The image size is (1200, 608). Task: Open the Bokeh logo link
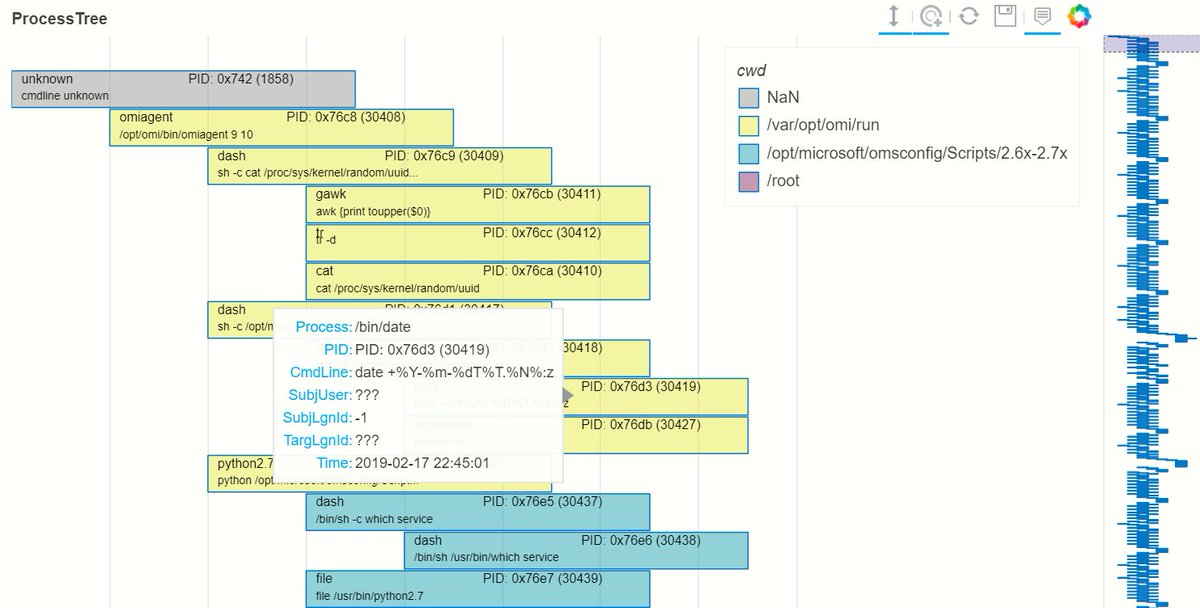(1078, 17)
